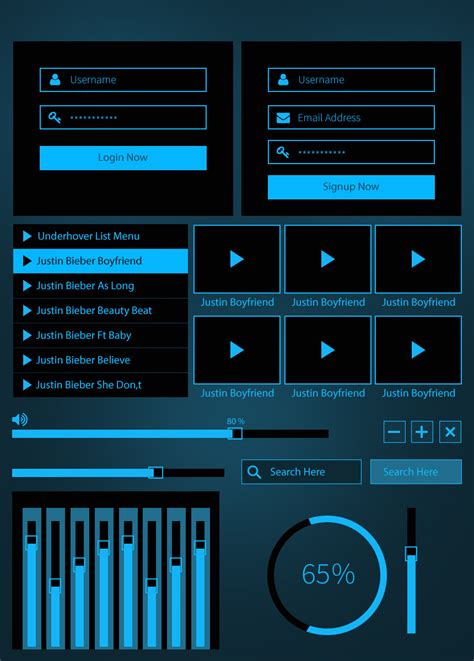Image resolution: width=474 pixels, height=661 pixels.
Task: Click play arrow beside Justin Bieber Believe
Action: [27, 360]
